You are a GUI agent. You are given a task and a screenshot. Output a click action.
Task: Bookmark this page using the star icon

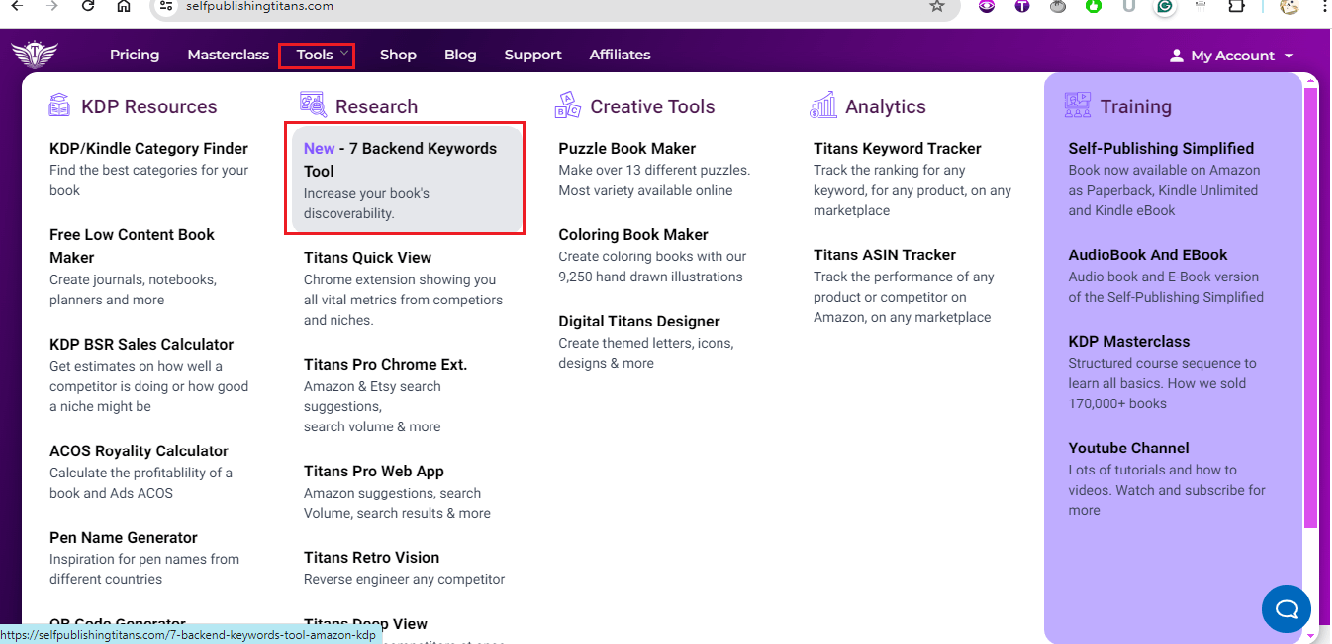pyautogui.click(x=938, y=7)
